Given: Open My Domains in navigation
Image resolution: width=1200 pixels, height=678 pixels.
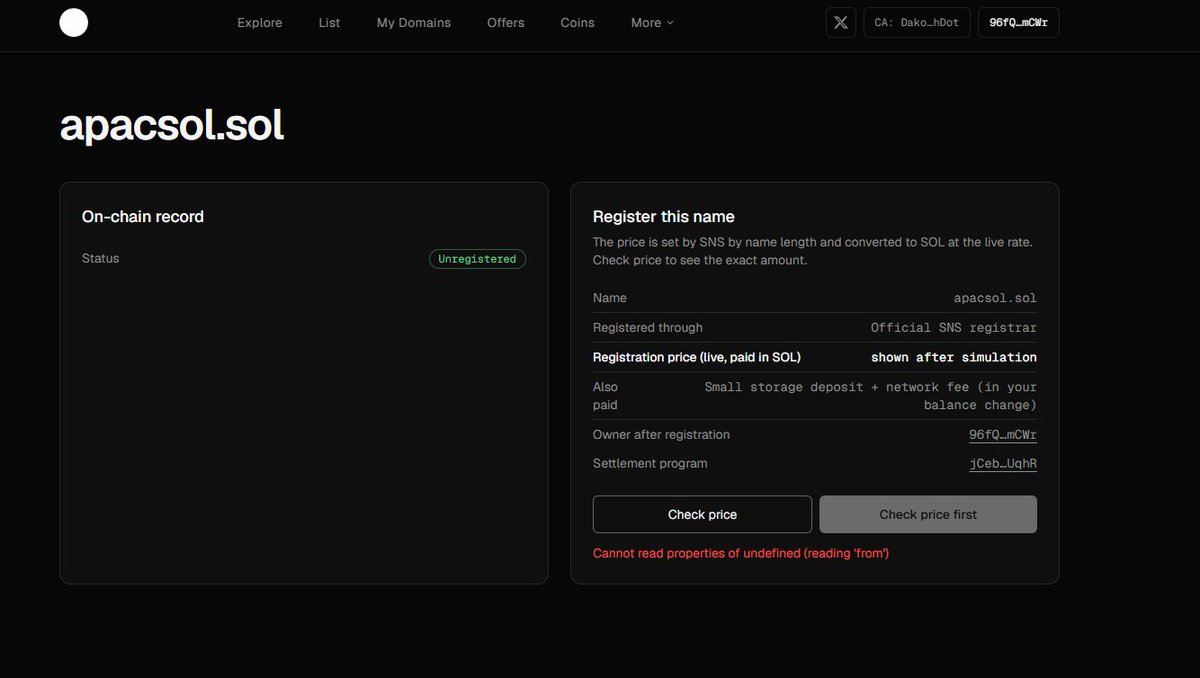Looking at the screenshot, I should coord(414,22).
